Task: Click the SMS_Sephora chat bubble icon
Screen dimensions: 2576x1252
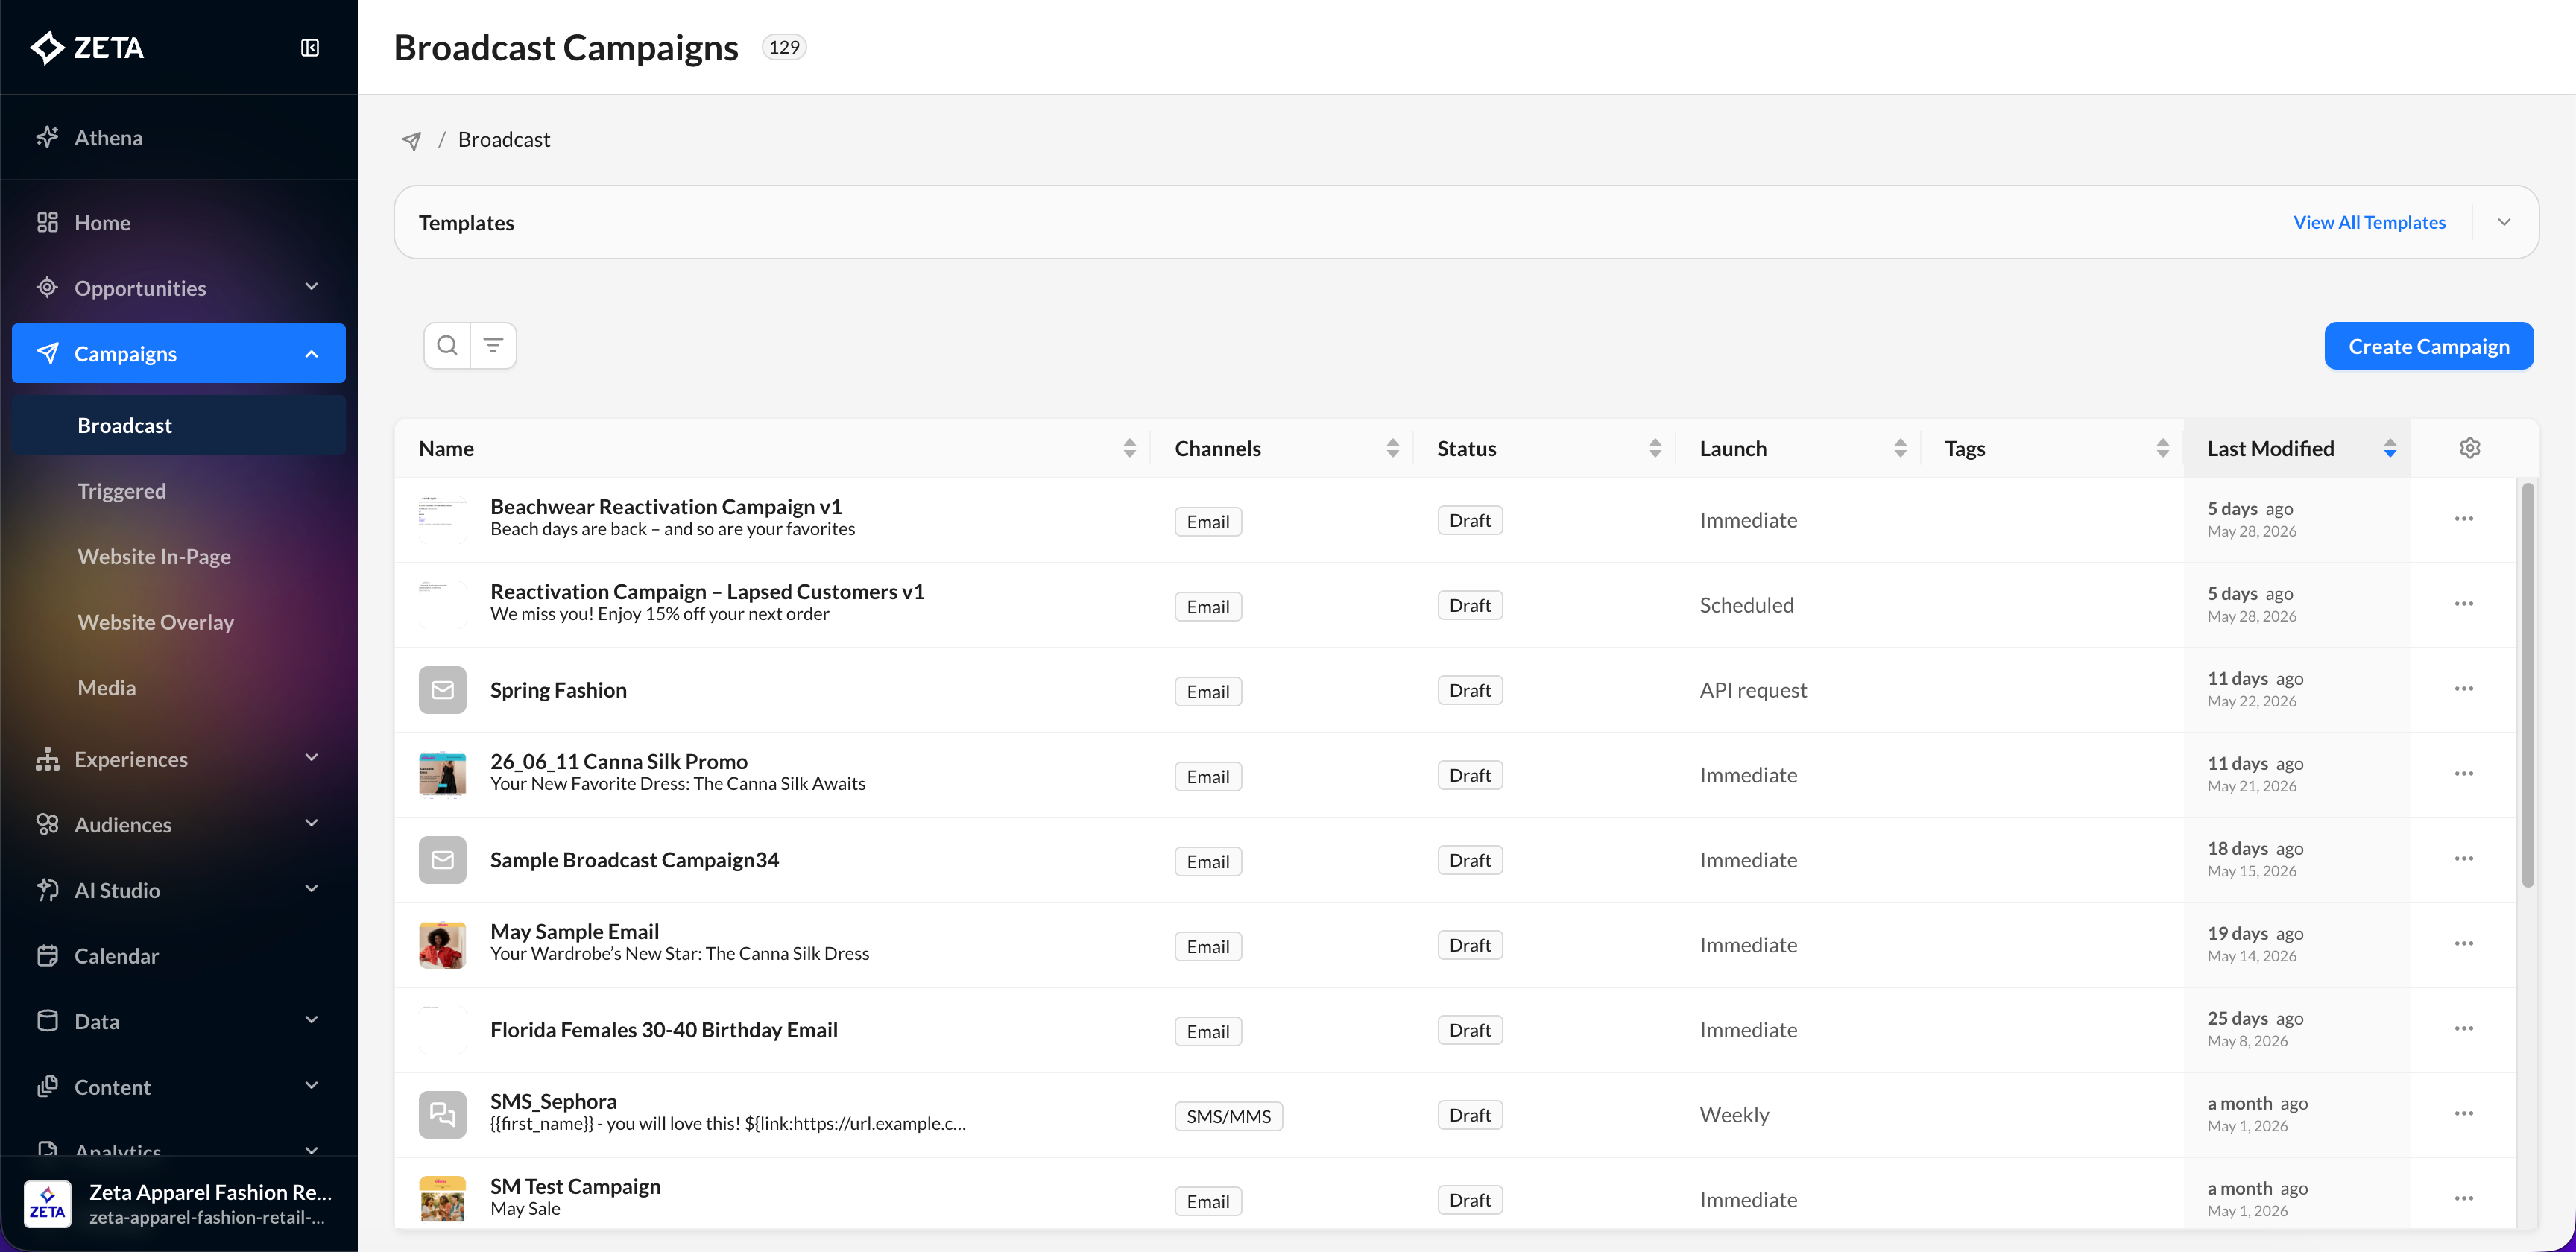Action: (x=442, y=1115)
